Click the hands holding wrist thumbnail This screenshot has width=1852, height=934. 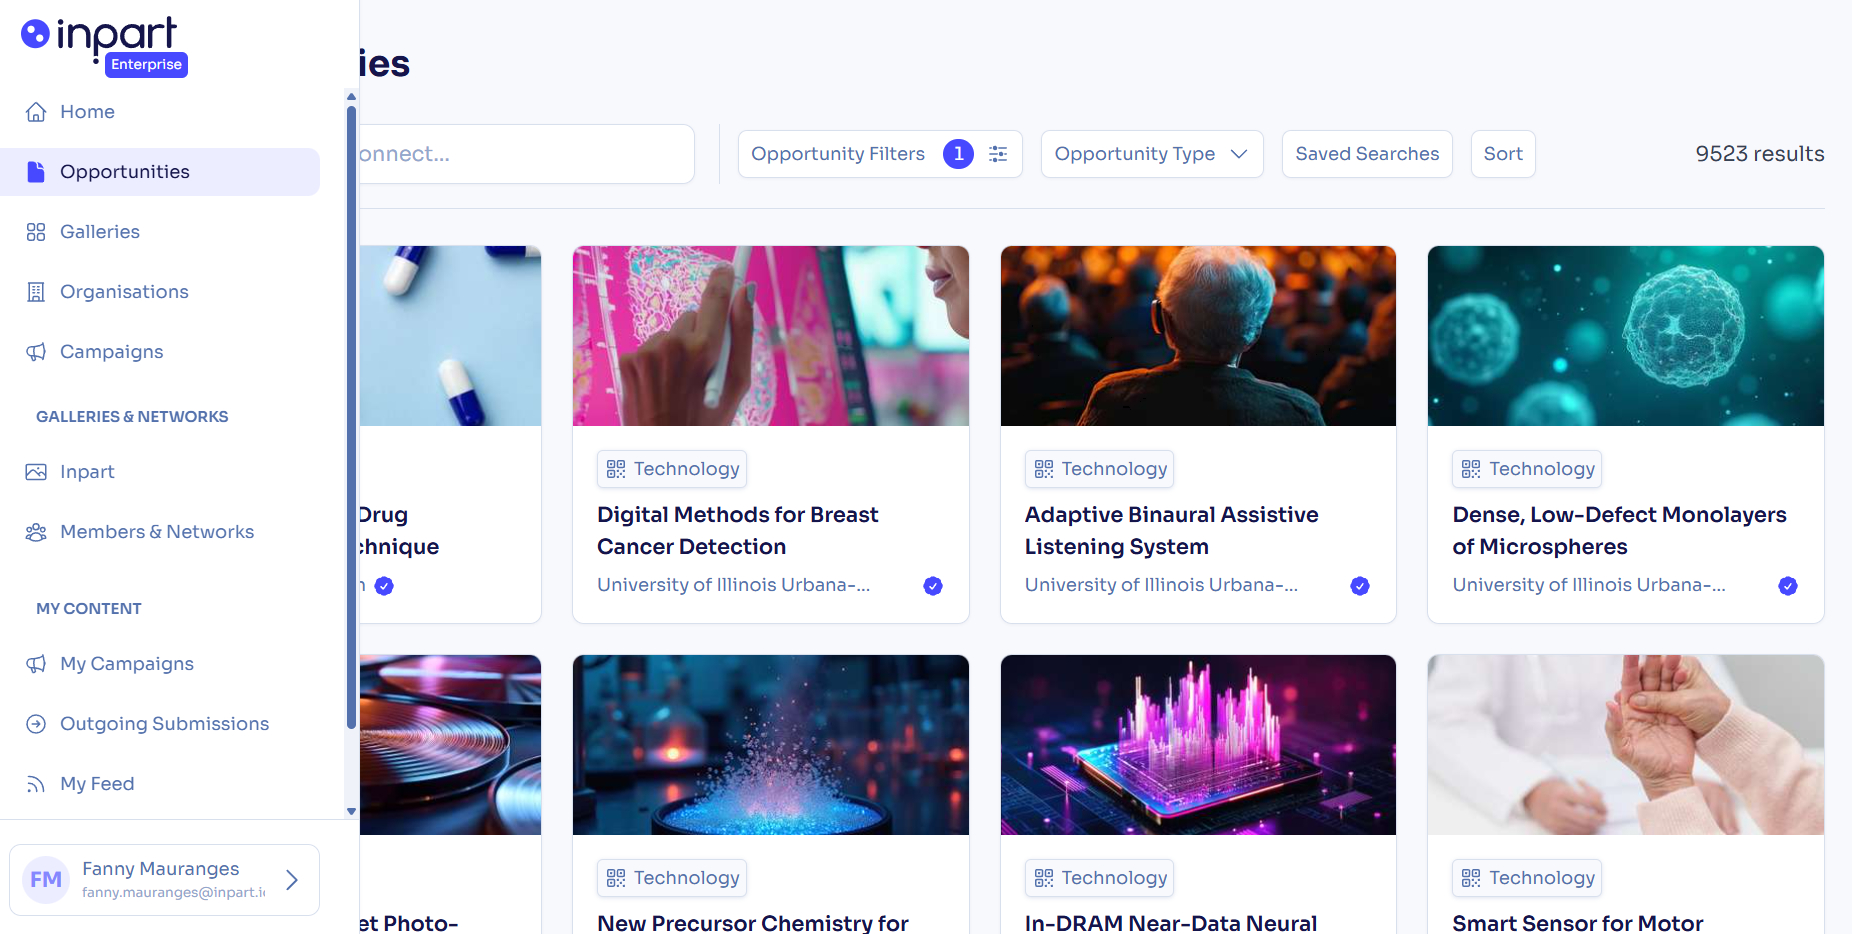click(1626, 745)
